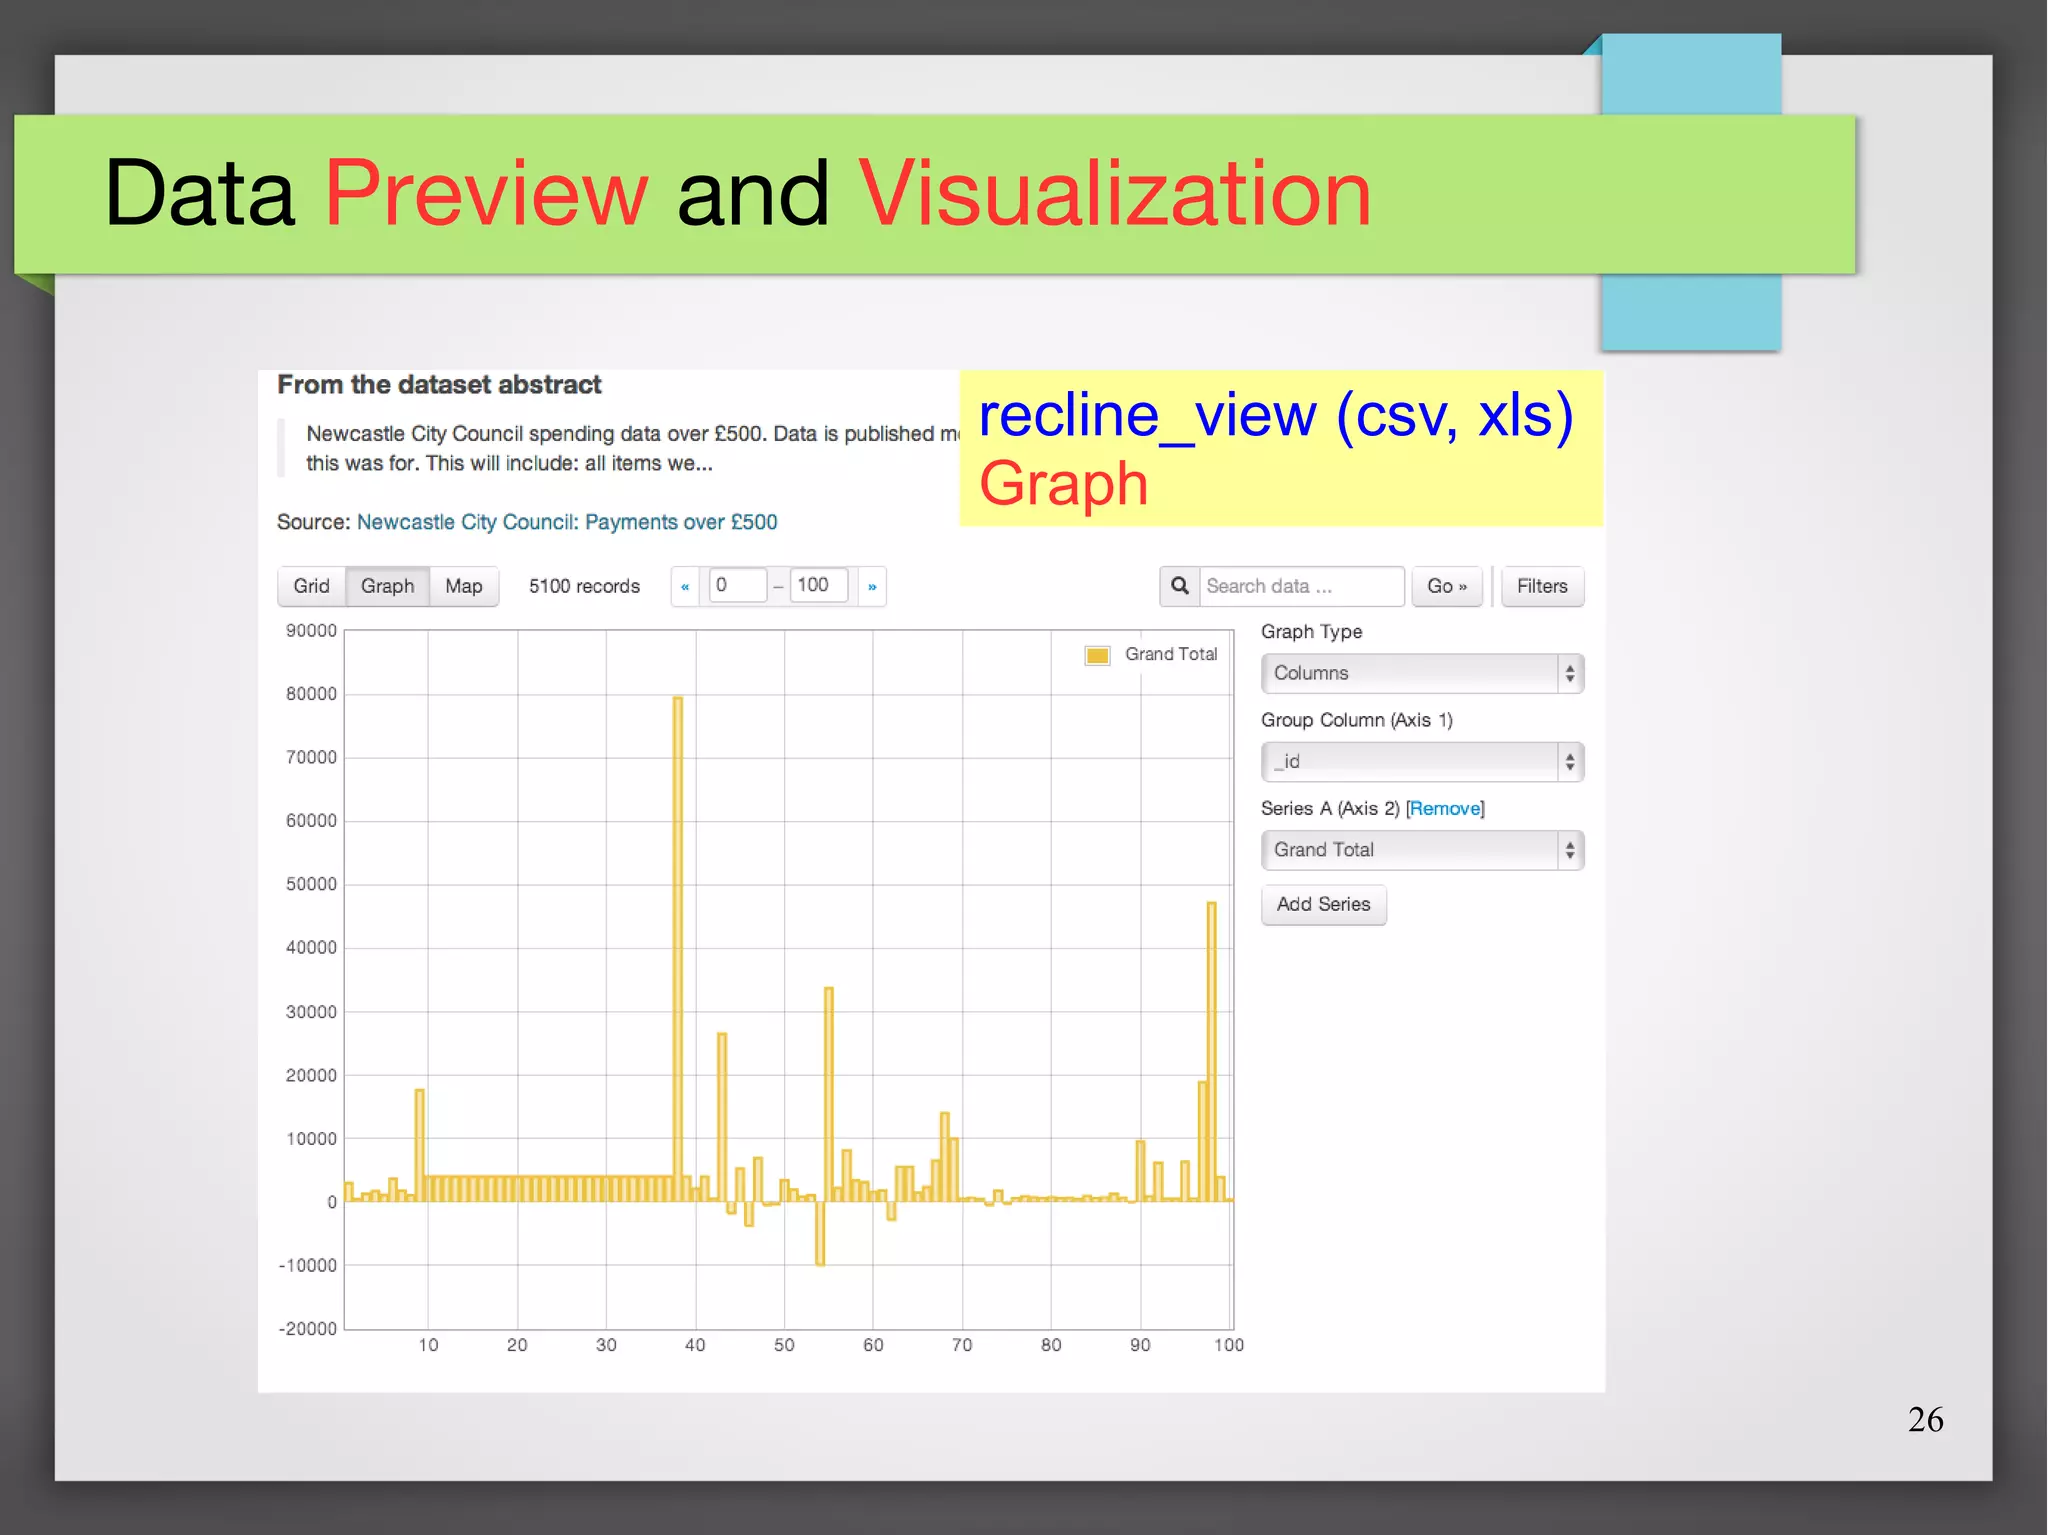This screenshot has height=1535, width=2048.
Task: Click the magnifier search icon
Action: (1180, 586)
